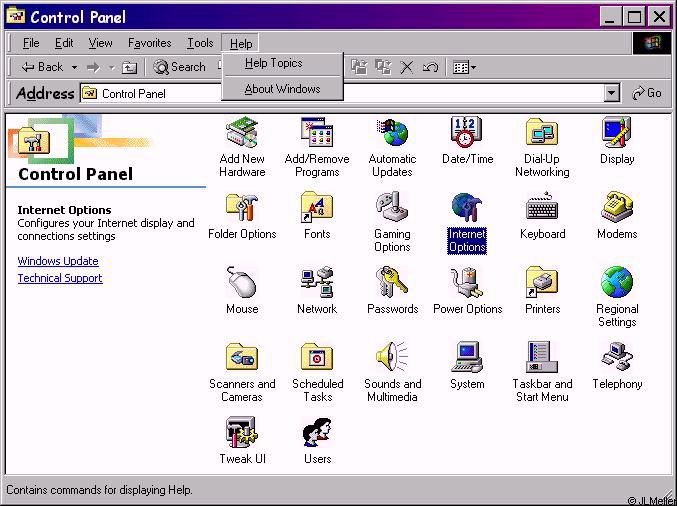
Task: Open the Fonts folder icon
Action: click(317, 208)
